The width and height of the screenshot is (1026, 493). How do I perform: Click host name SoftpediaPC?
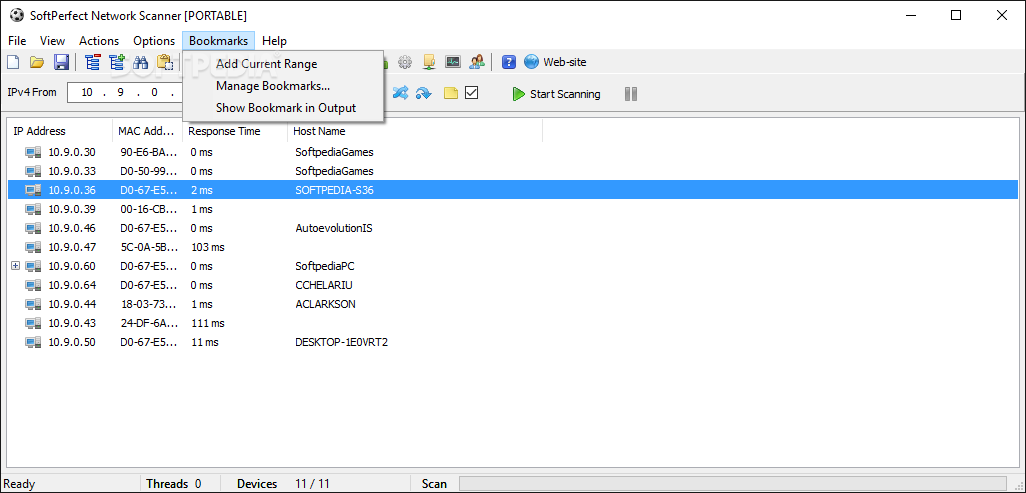coord(325,266)
